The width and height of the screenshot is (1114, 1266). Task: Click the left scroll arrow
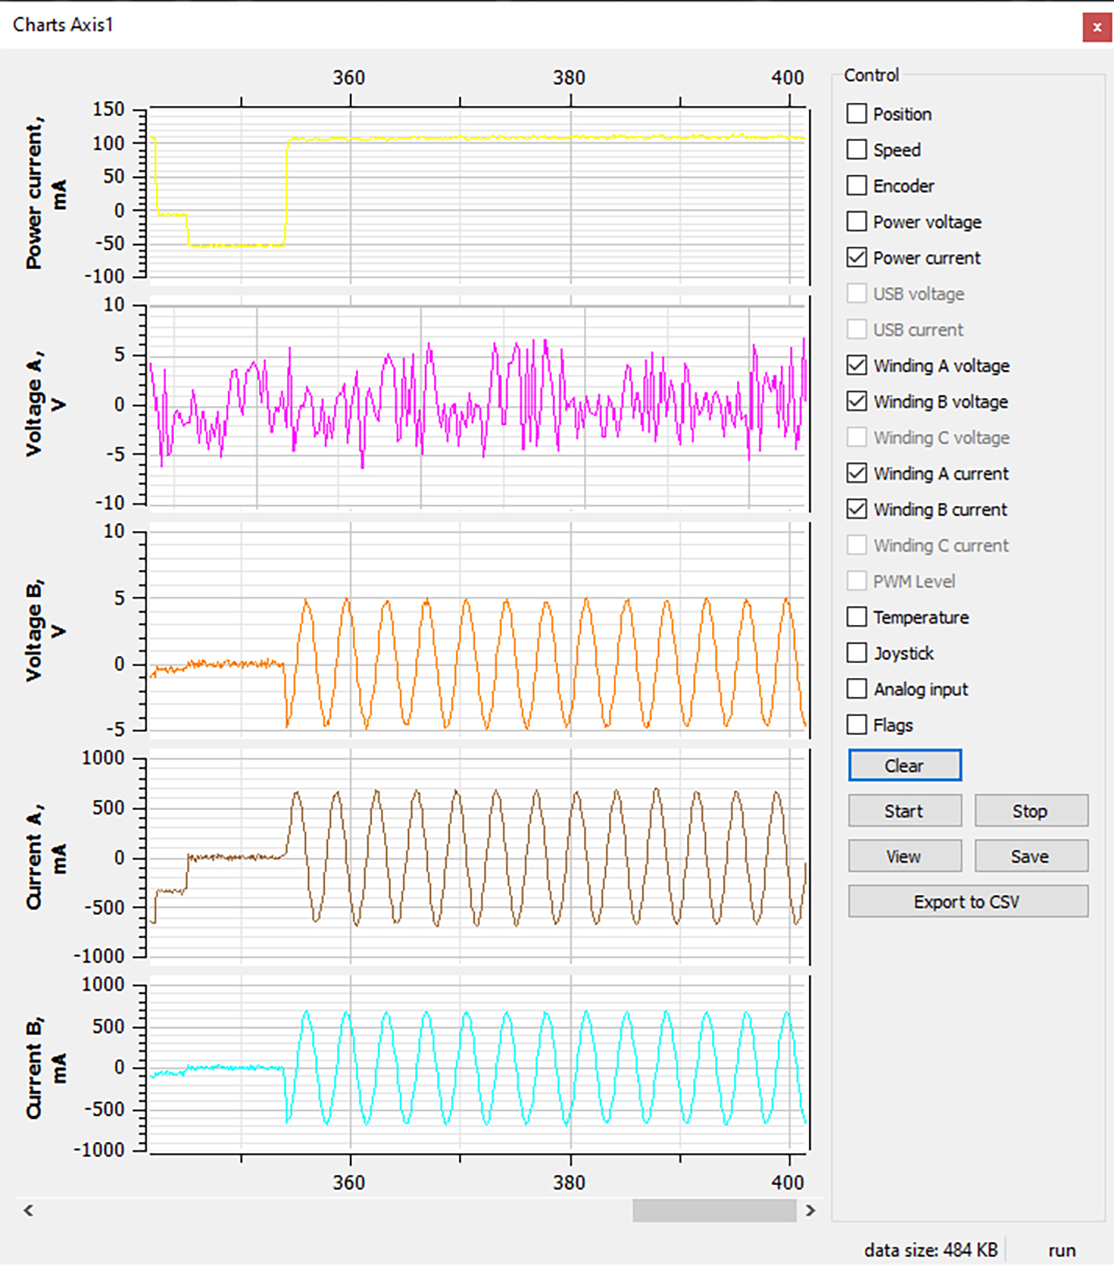point(28,1211)
